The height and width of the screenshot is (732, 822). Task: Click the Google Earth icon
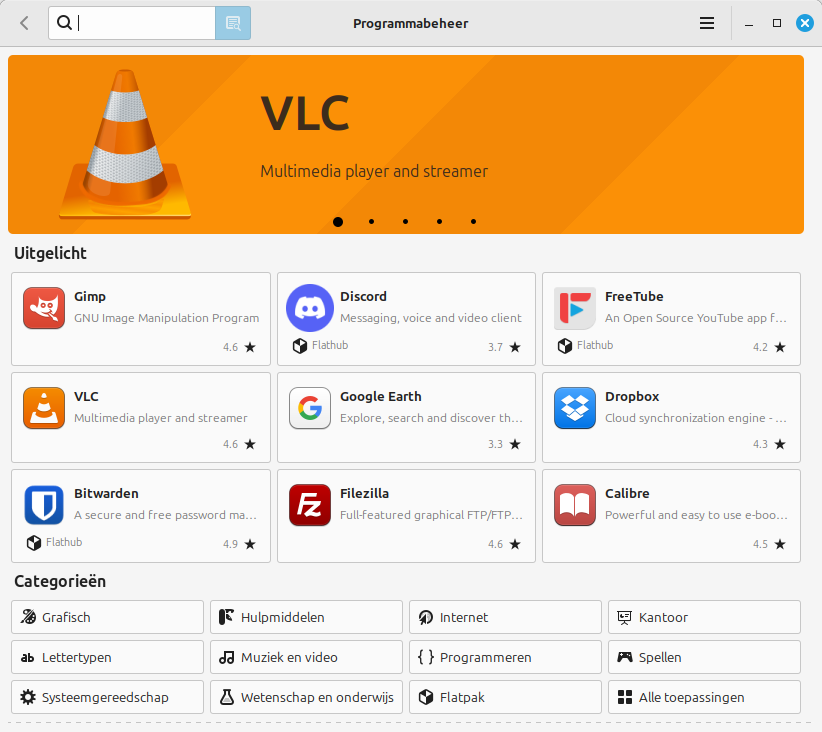[309, 408]
